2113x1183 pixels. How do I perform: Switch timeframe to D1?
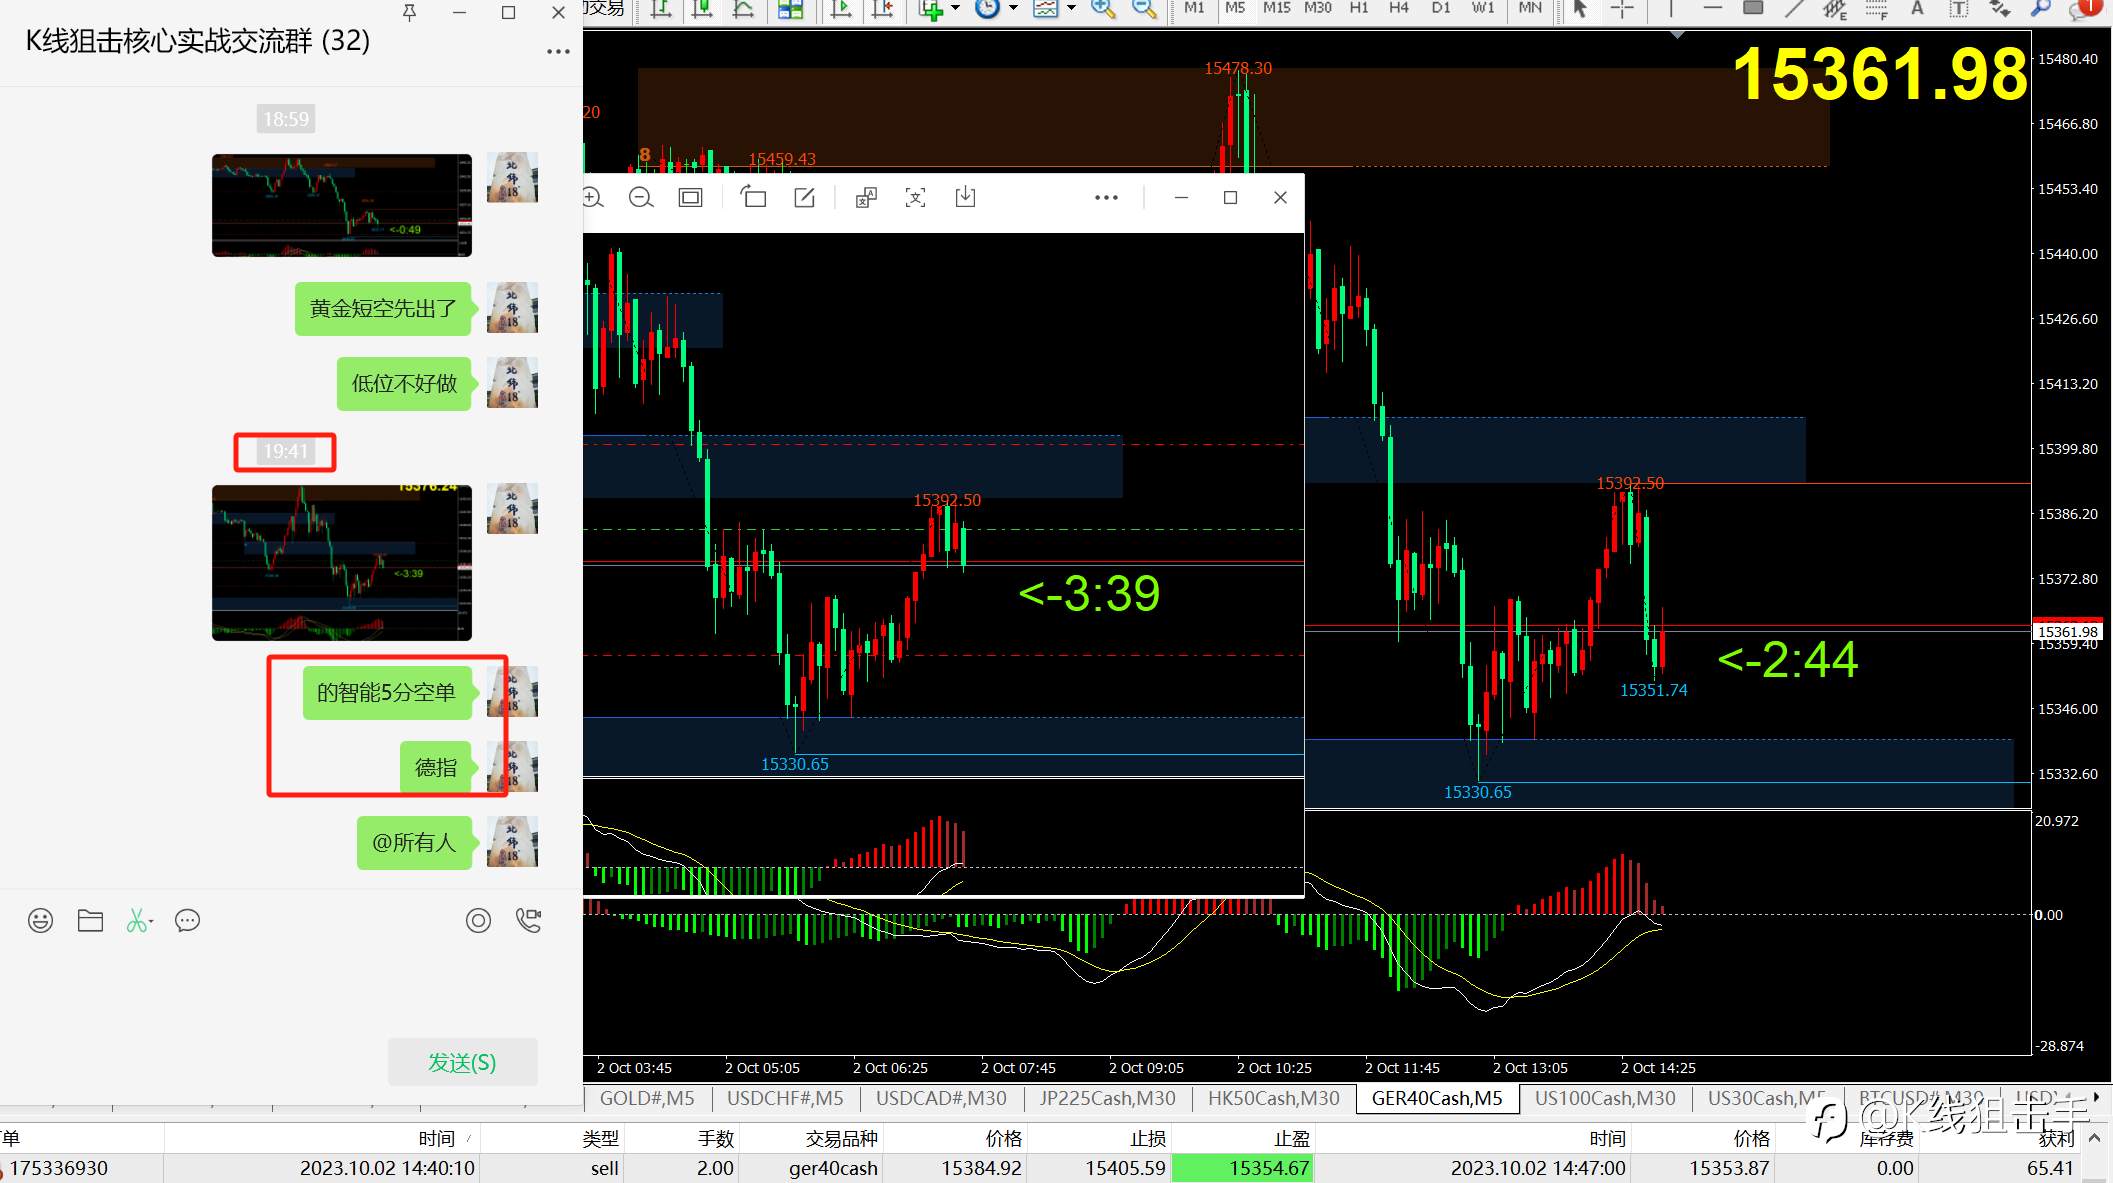(x=1441, y=8)
